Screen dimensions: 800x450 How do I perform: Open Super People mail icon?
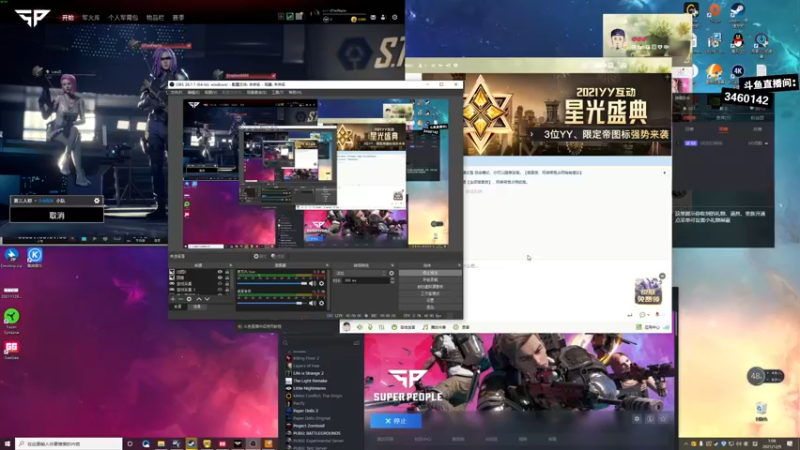click(x=373, y=17)
